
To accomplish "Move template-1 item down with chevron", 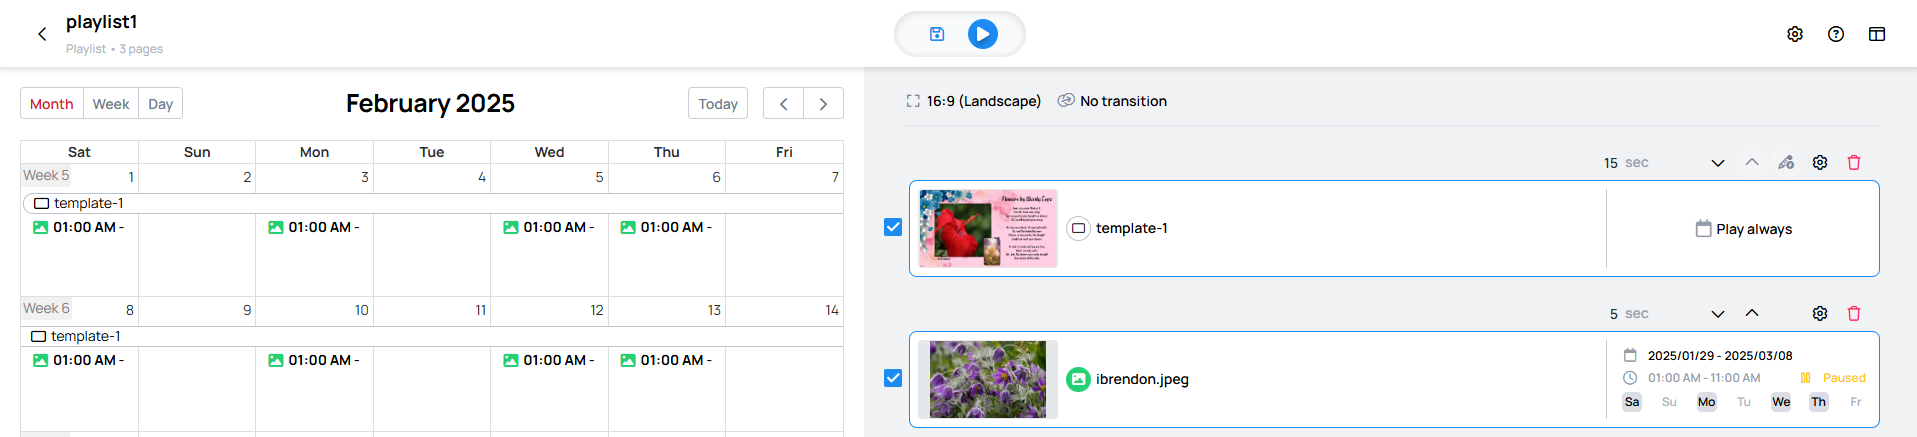I will pos(1718,163).
